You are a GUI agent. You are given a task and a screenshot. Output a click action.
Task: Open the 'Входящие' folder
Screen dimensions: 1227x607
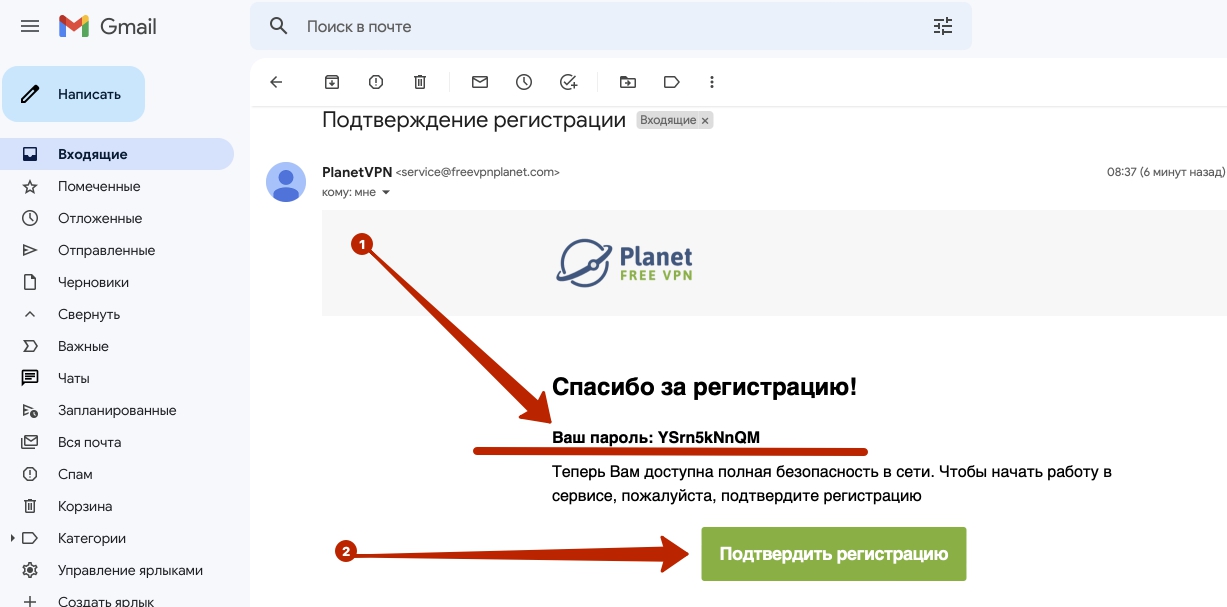pyautogui.click(x=117, y=154)
